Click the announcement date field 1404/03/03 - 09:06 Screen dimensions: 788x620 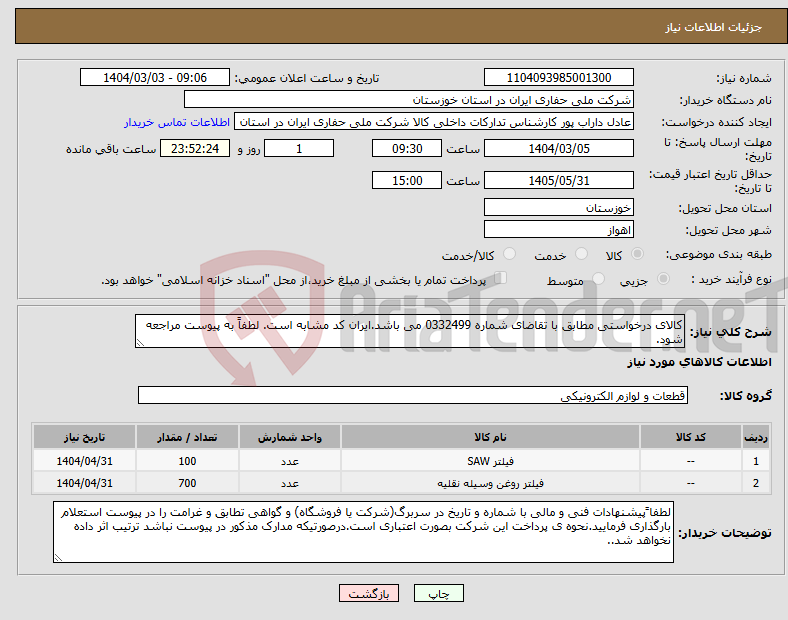click(x=155, y=78)
